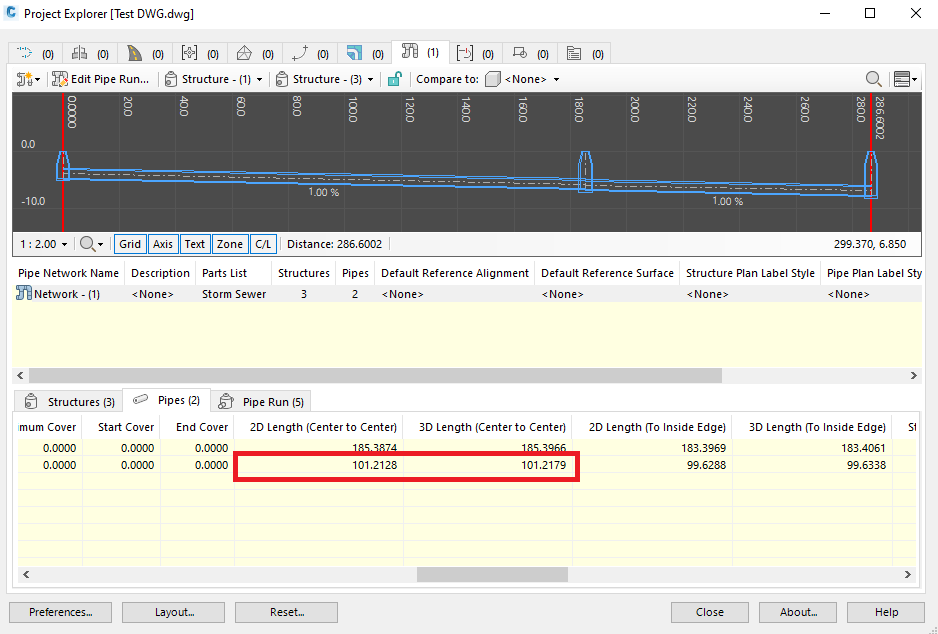Open the view layout options dropdown icon
The height and width of the screenshot is (634, 938).
(x=905, y=79)
